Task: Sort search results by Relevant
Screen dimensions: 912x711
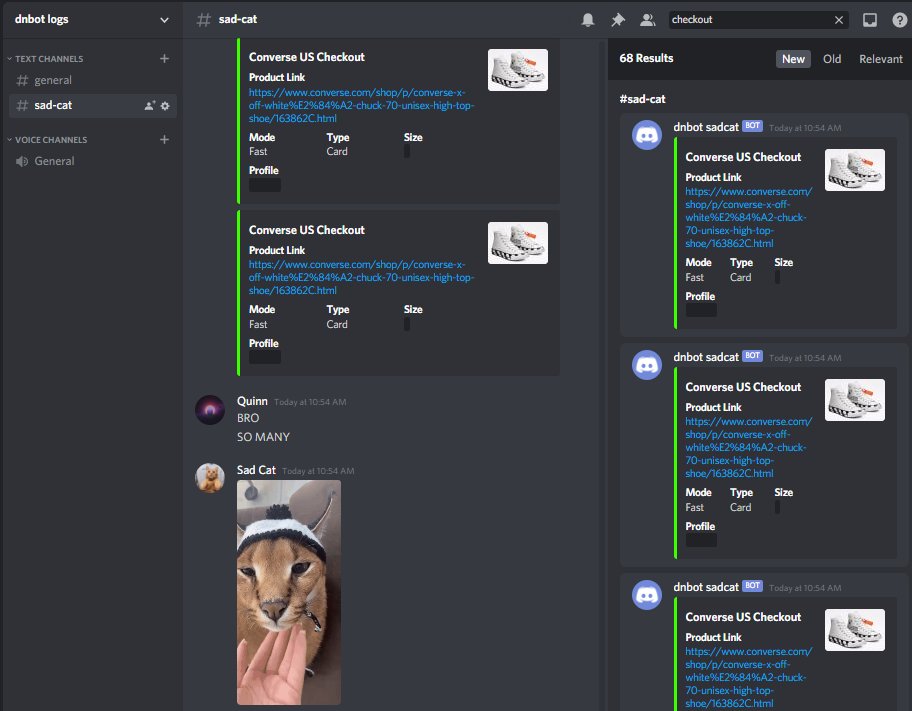Action: 881,59
